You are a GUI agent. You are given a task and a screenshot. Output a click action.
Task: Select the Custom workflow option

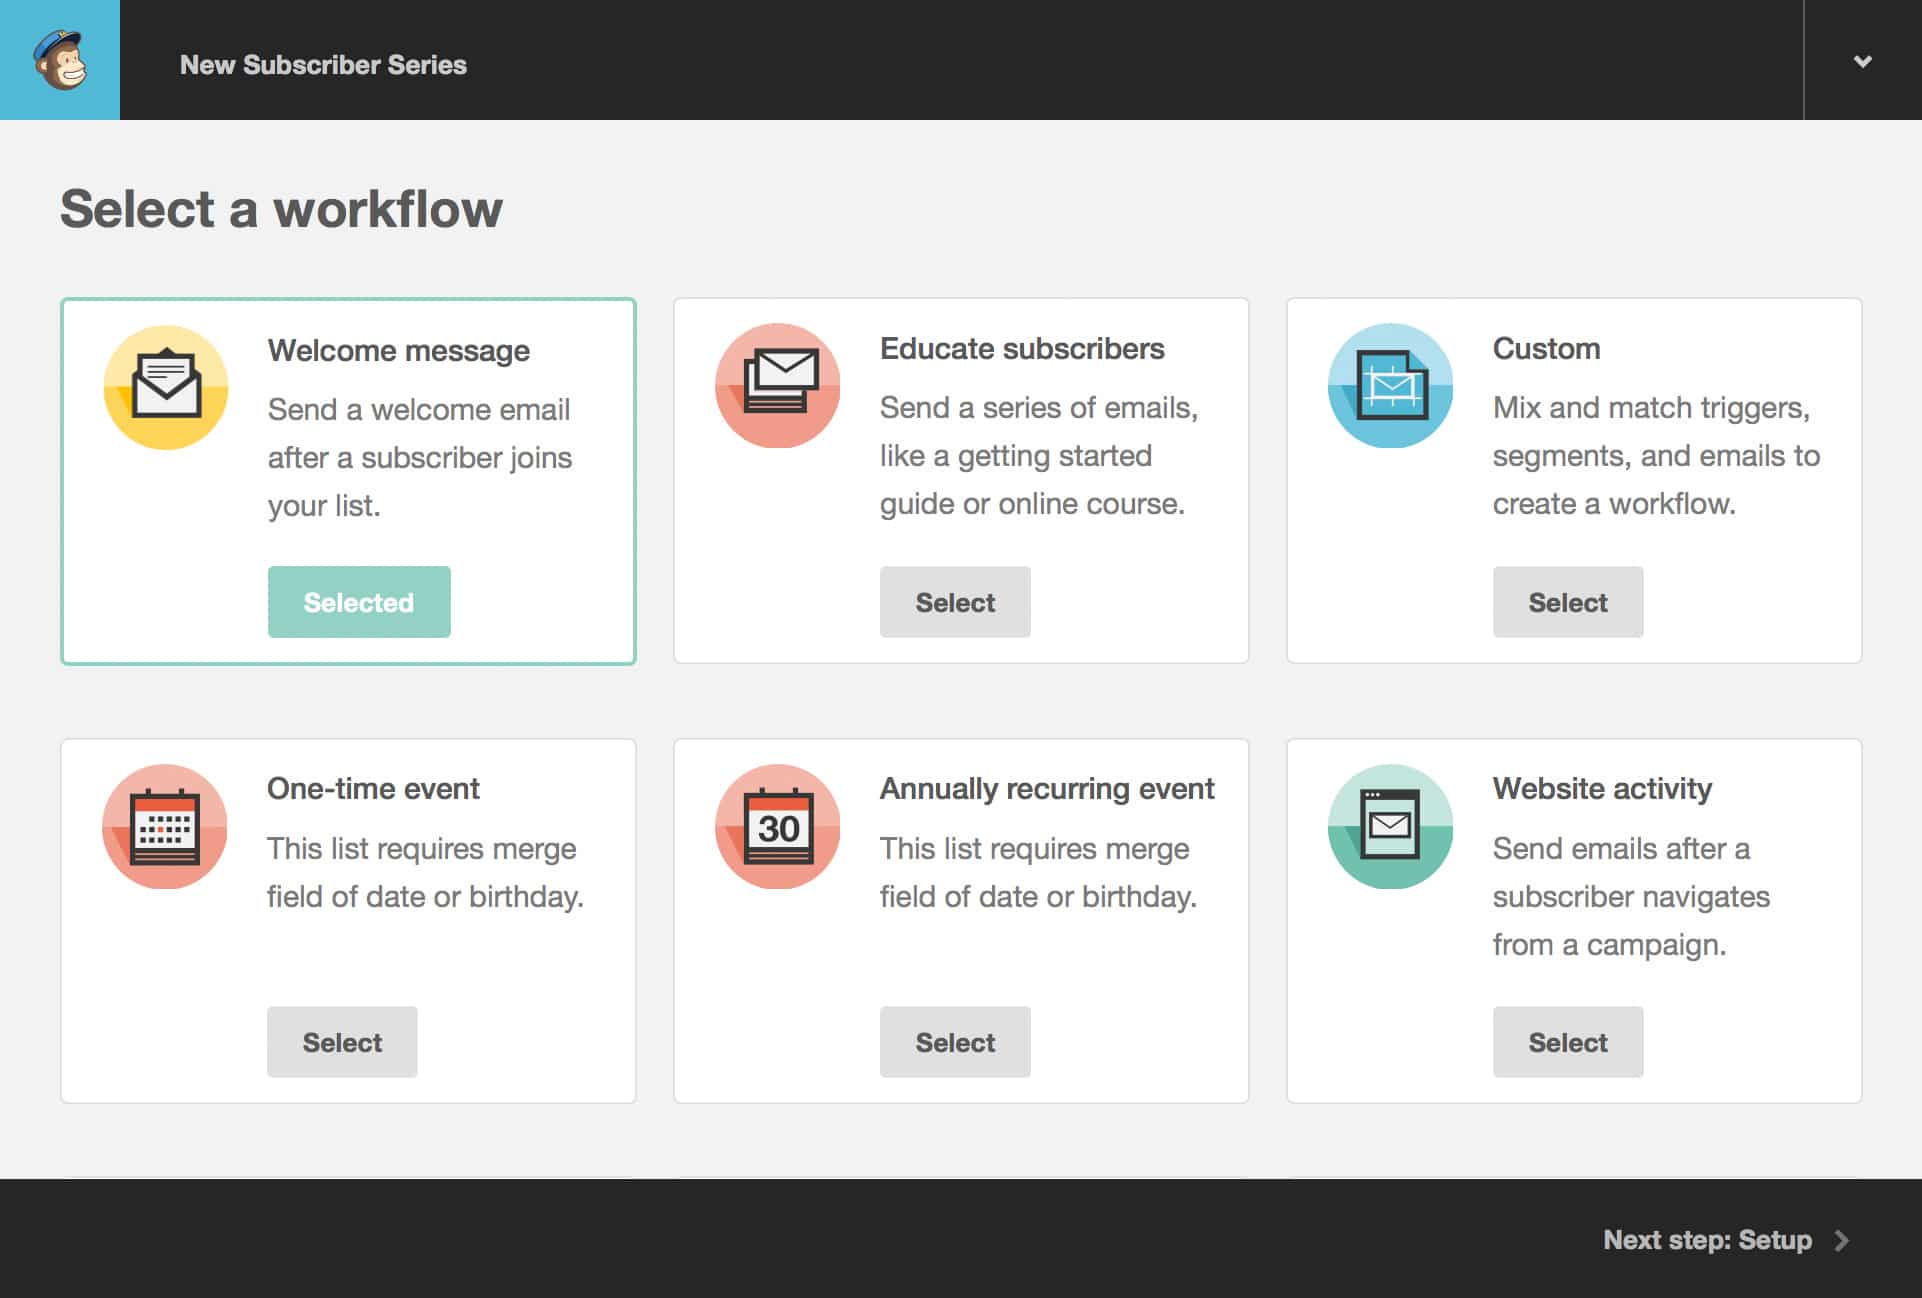point(1567,601)
